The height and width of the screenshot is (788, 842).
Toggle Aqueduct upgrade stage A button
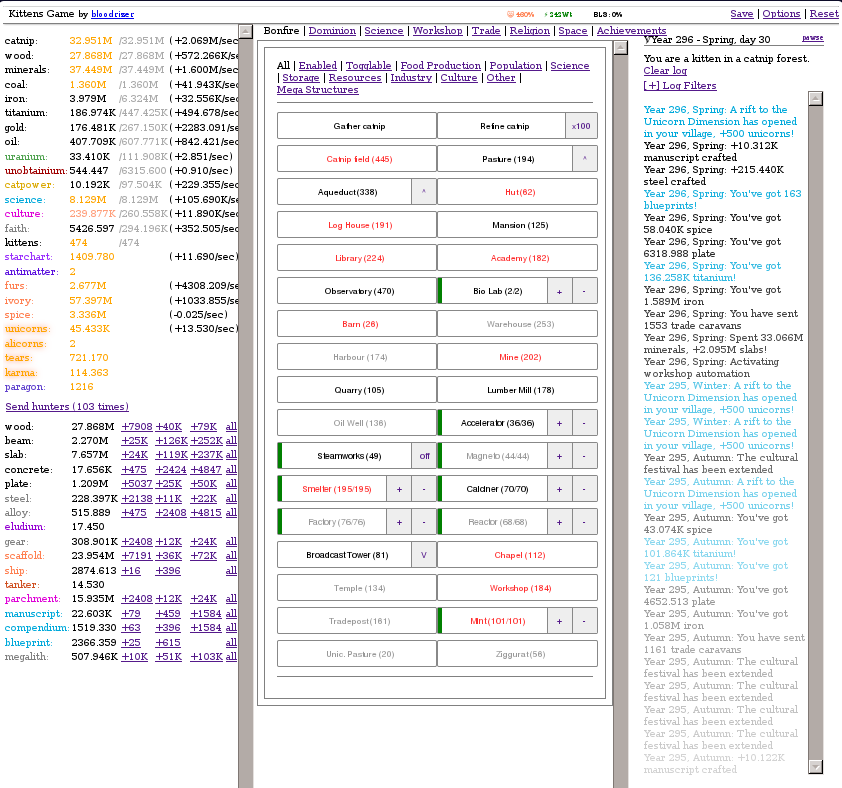[x=424, y=192]
